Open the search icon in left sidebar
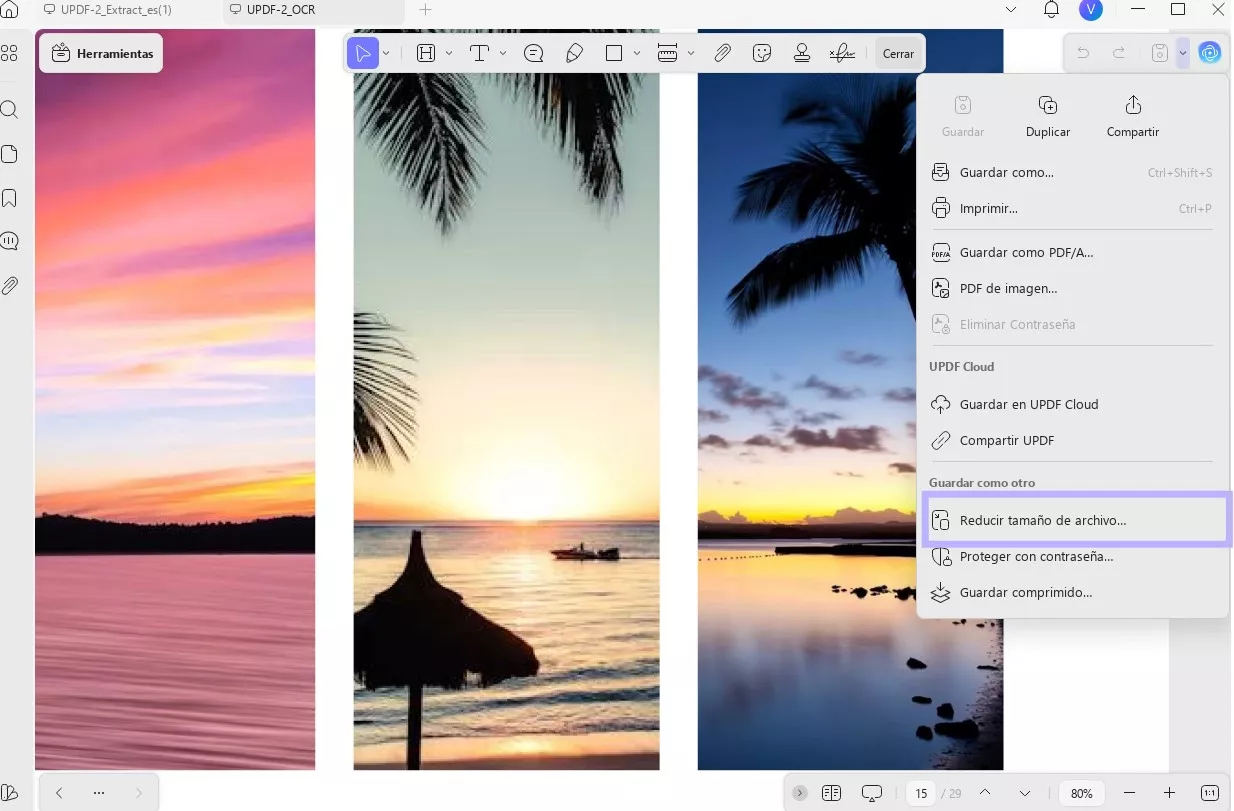Screen dimensions: 1234x811 [10, 110]
